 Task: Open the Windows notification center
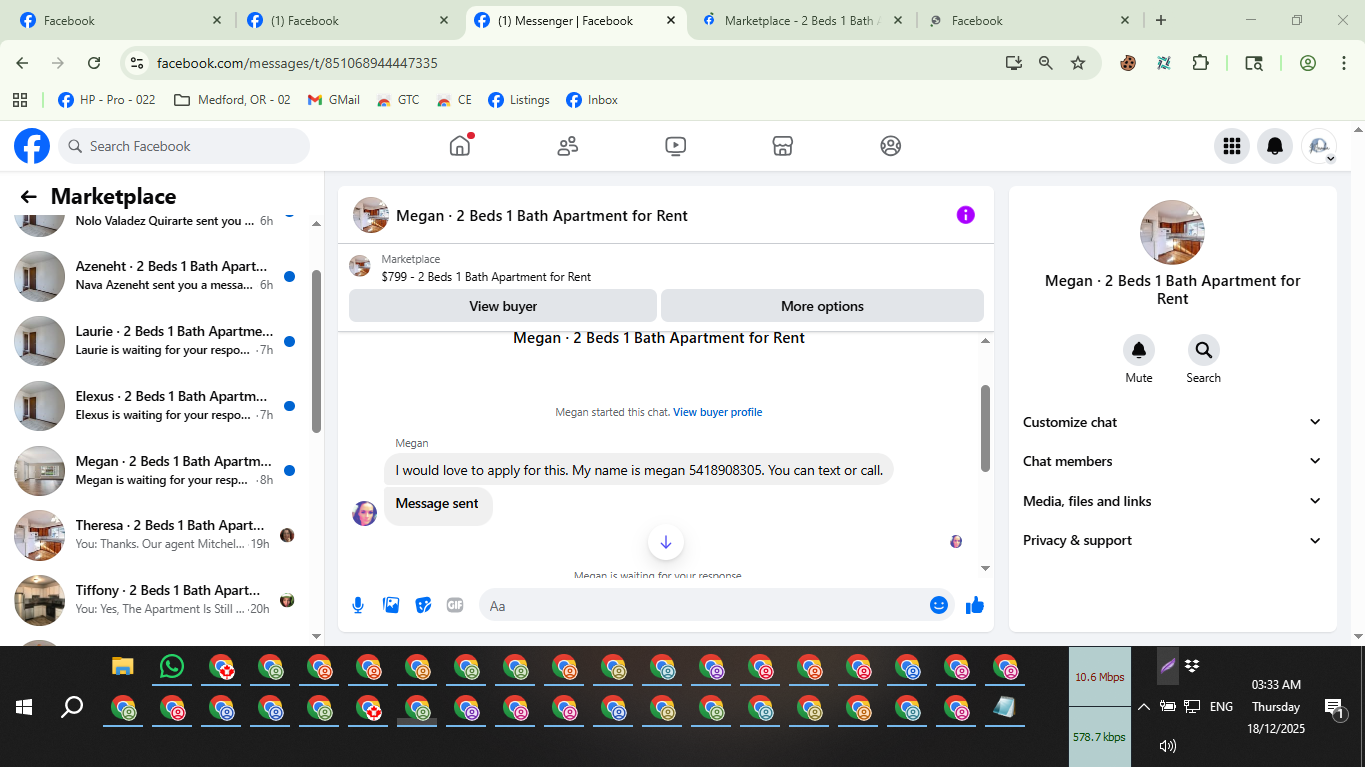pyautogui.click(x=1334, y=708)
